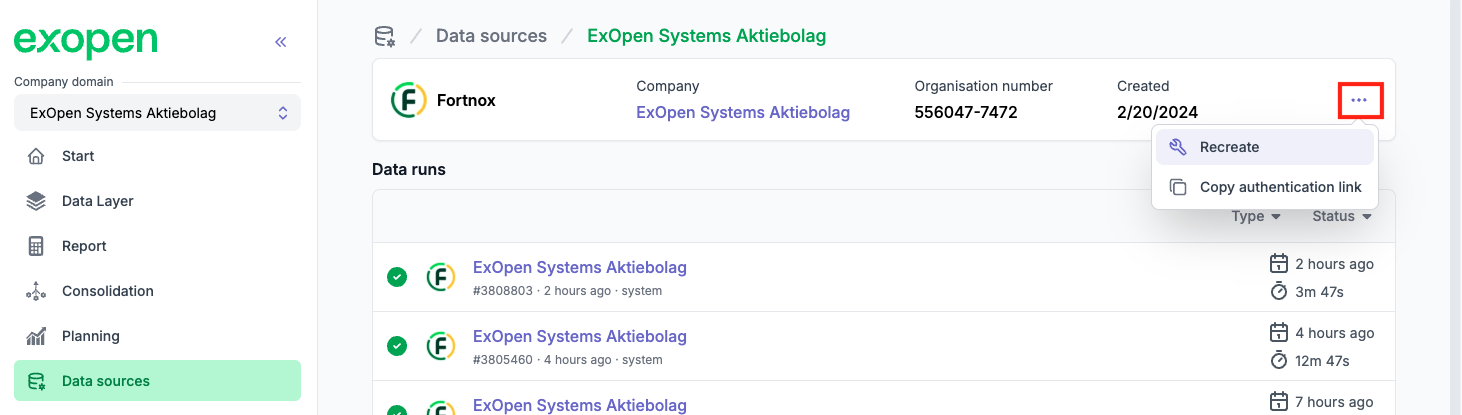Screen dimensions: 1462x415
Task: Collapse the sidebar with double chevron icon
Action: click(281, 42)
